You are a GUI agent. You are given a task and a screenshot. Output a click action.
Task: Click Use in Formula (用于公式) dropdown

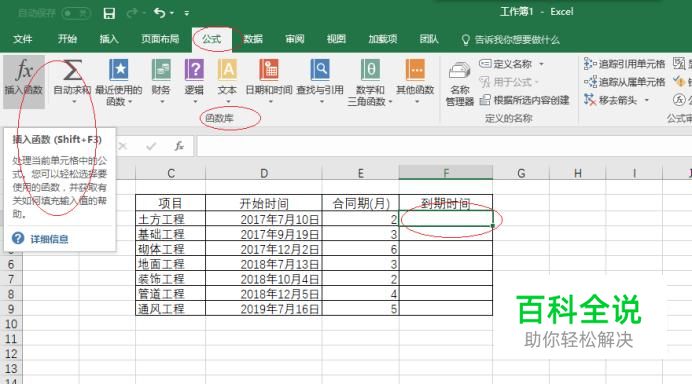point(509,82)
